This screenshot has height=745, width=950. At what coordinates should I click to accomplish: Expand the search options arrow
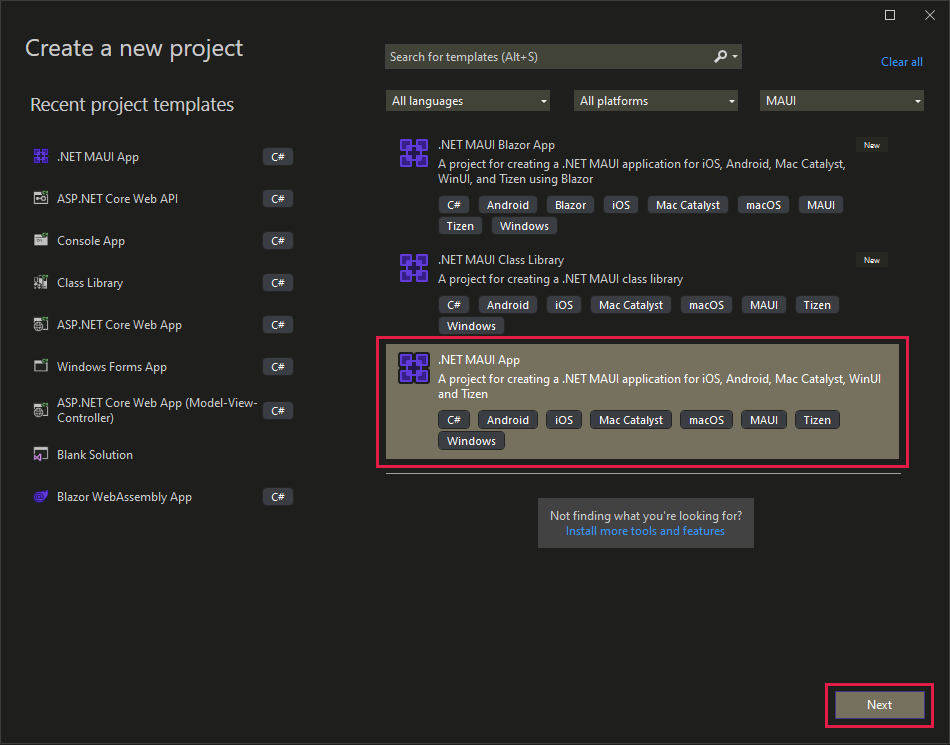pyautogui.click(x=735, y=56)
